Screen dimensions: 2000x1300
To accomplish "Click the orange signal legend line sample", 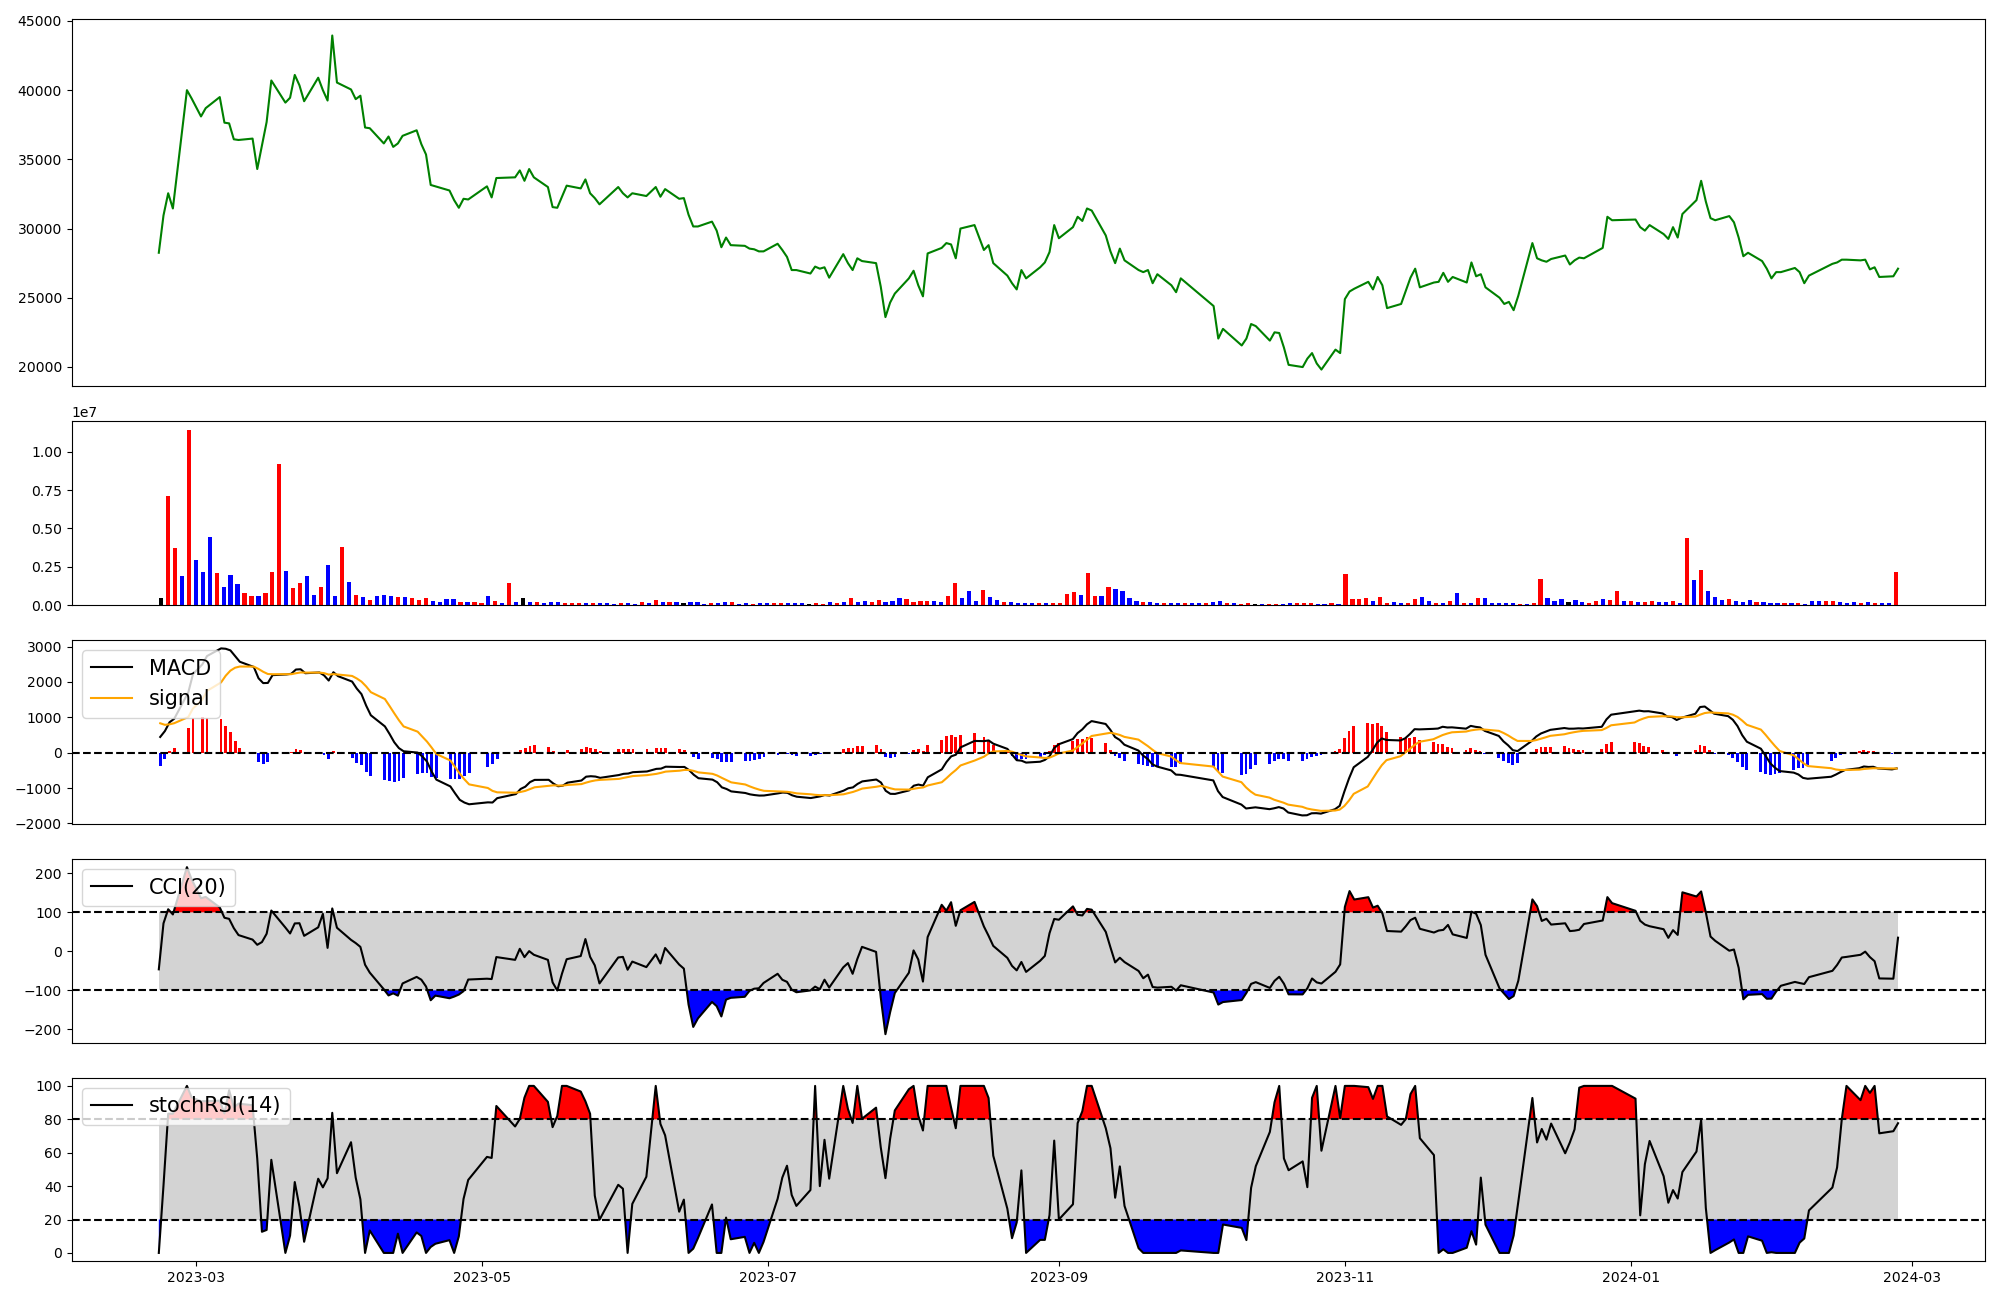I will [x=111, y=698].
